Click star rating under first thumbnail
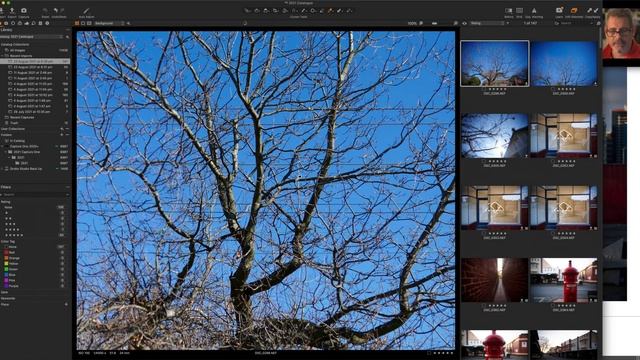Screen dimensions: 640x360 pos(497,89)
